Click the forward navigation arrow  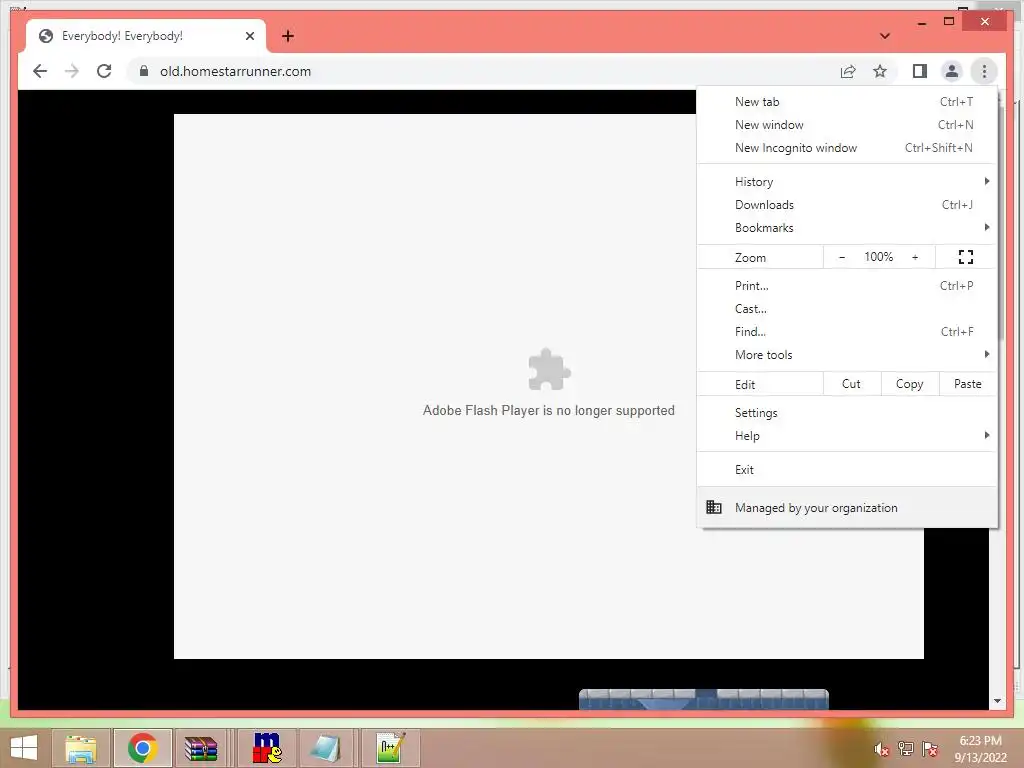[x=72, y=71]
